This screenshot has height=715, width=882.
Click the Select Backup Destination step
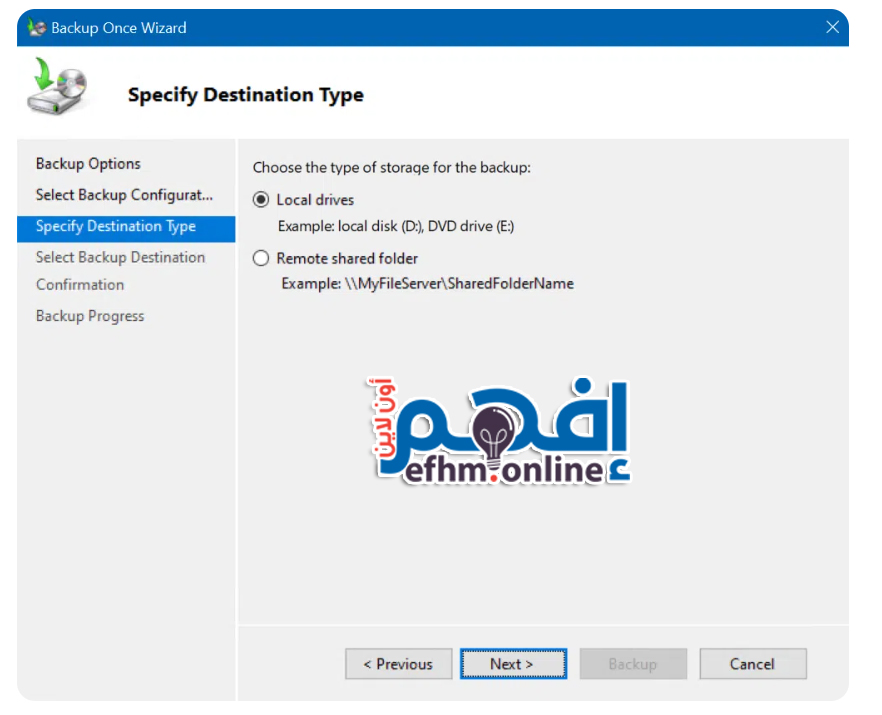pyautogui.click(x=120, y=258)
